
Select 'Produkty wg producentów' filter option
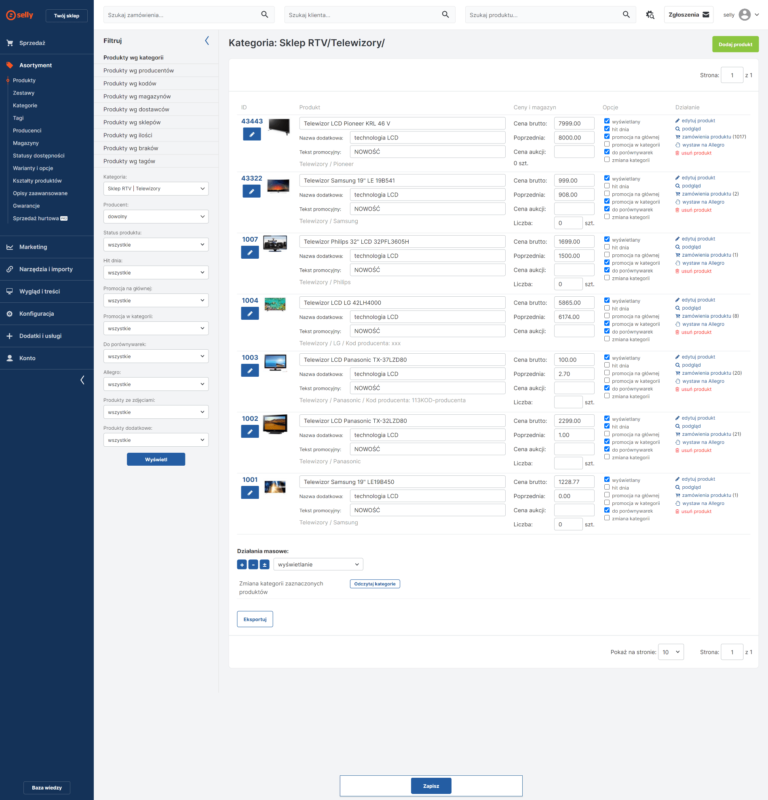coord(138,70)
